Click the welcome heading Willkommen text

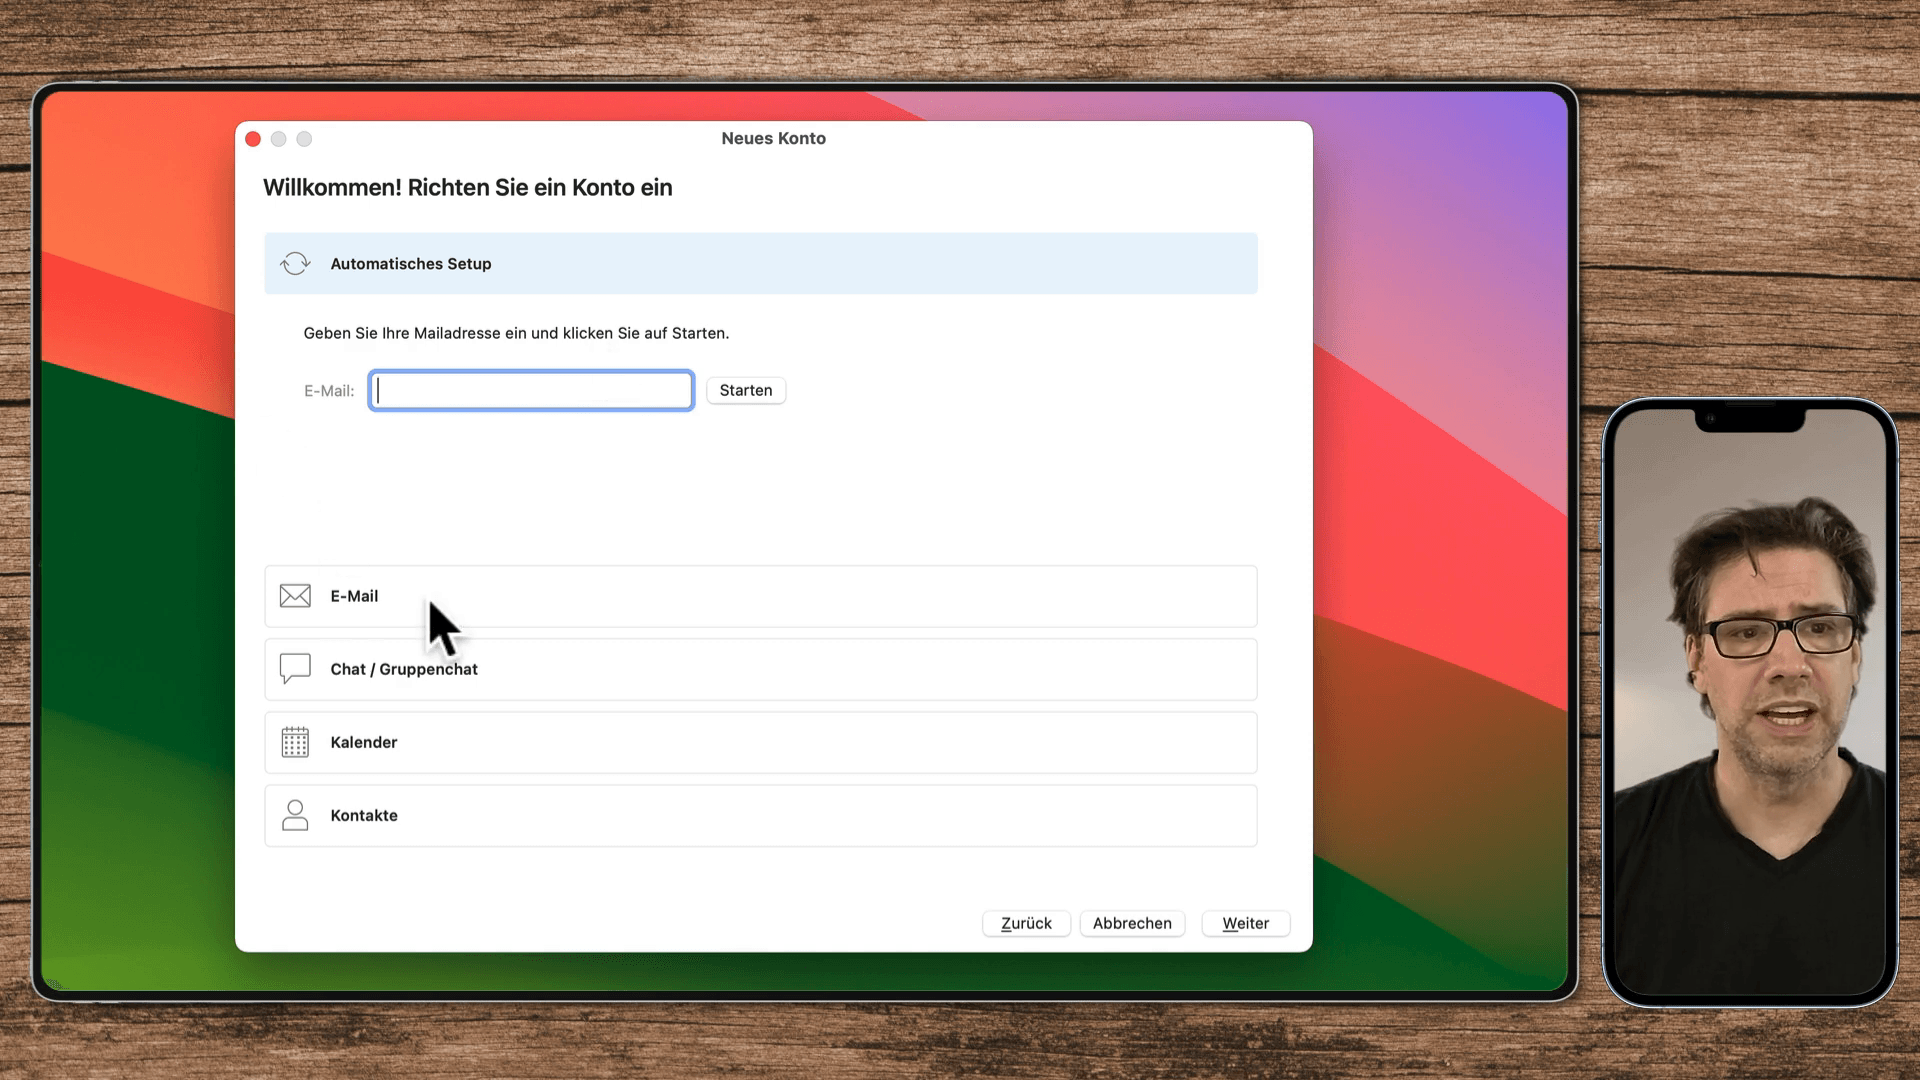tap(467, 187)
